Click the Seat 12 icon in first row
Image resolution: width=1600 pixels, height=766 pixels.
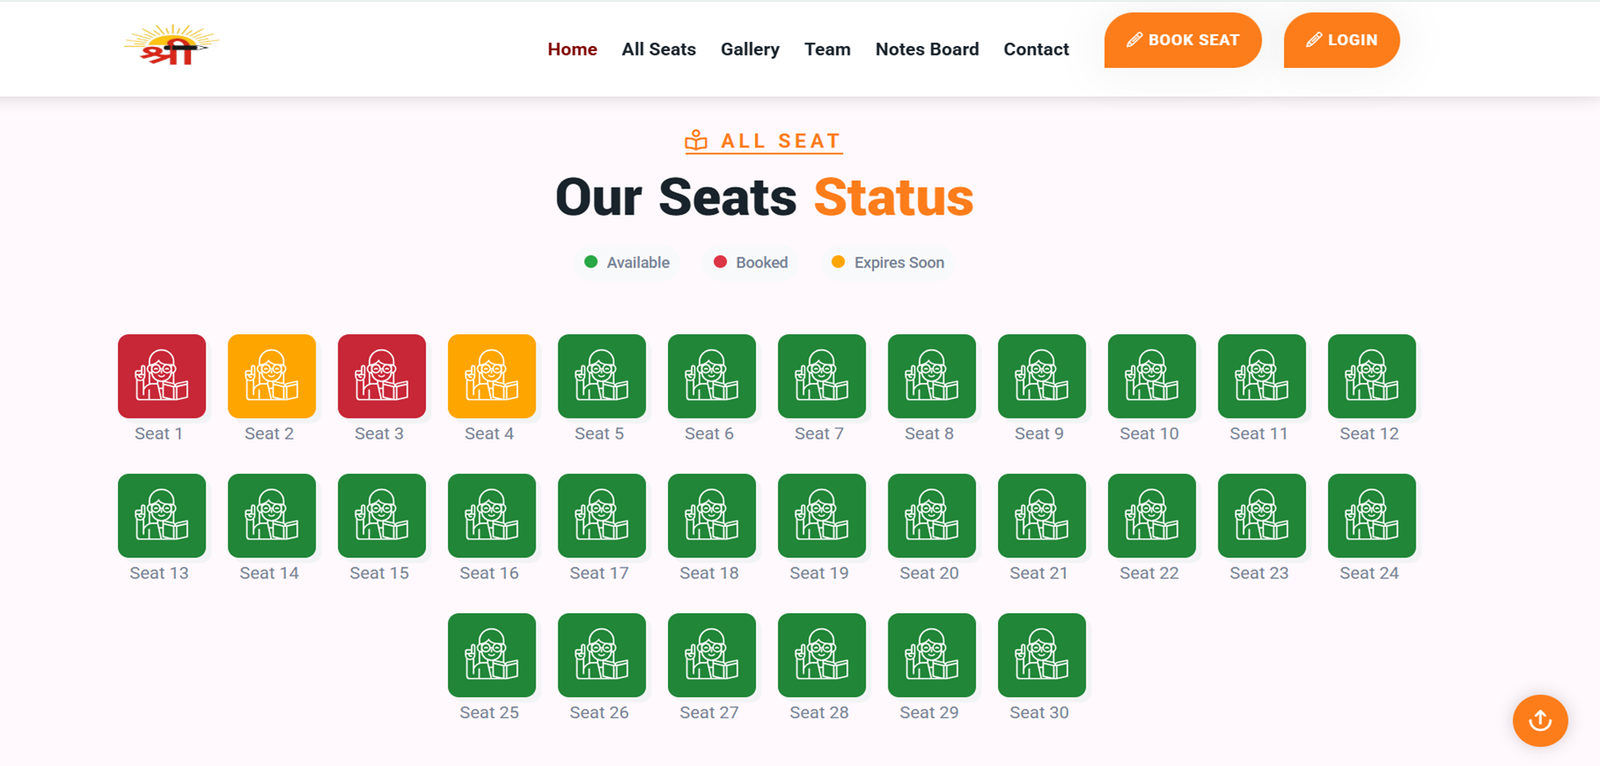point(1371,377)
